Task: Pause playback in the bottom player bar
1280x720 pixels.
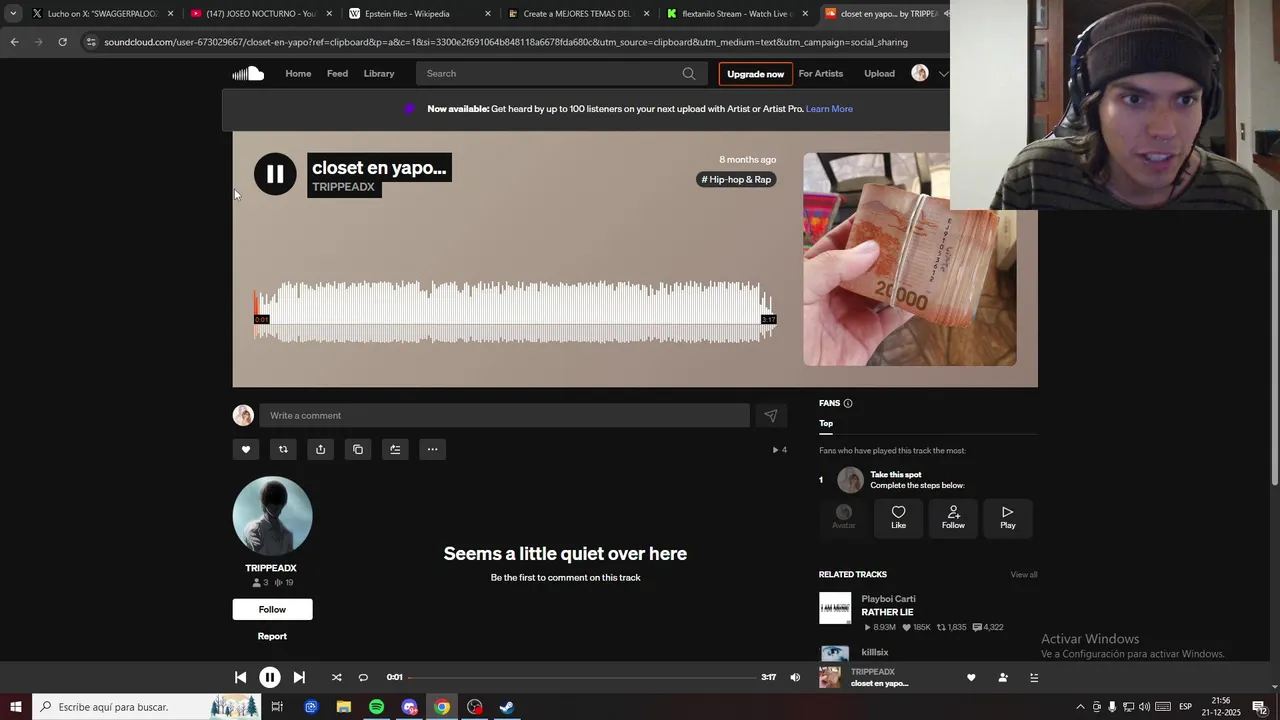Action: click(270, 677)
